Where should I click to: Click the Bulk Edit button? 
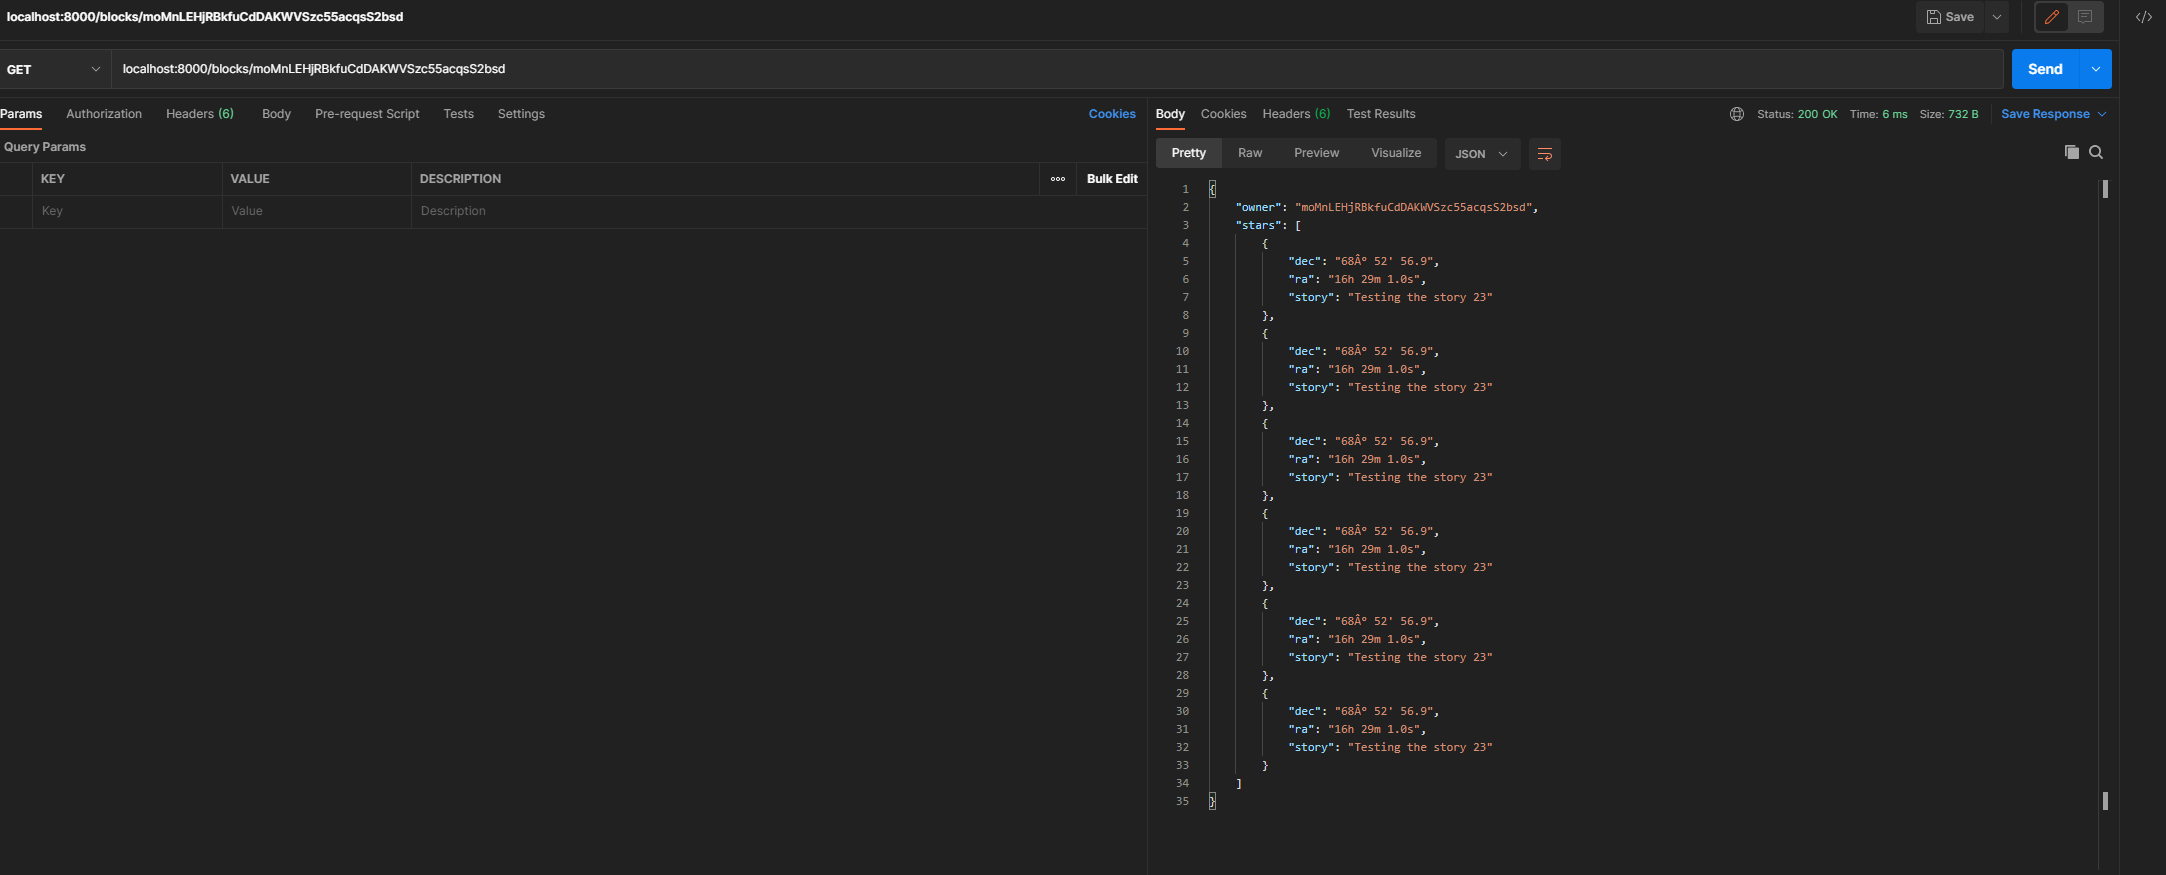click(1112, 179)
